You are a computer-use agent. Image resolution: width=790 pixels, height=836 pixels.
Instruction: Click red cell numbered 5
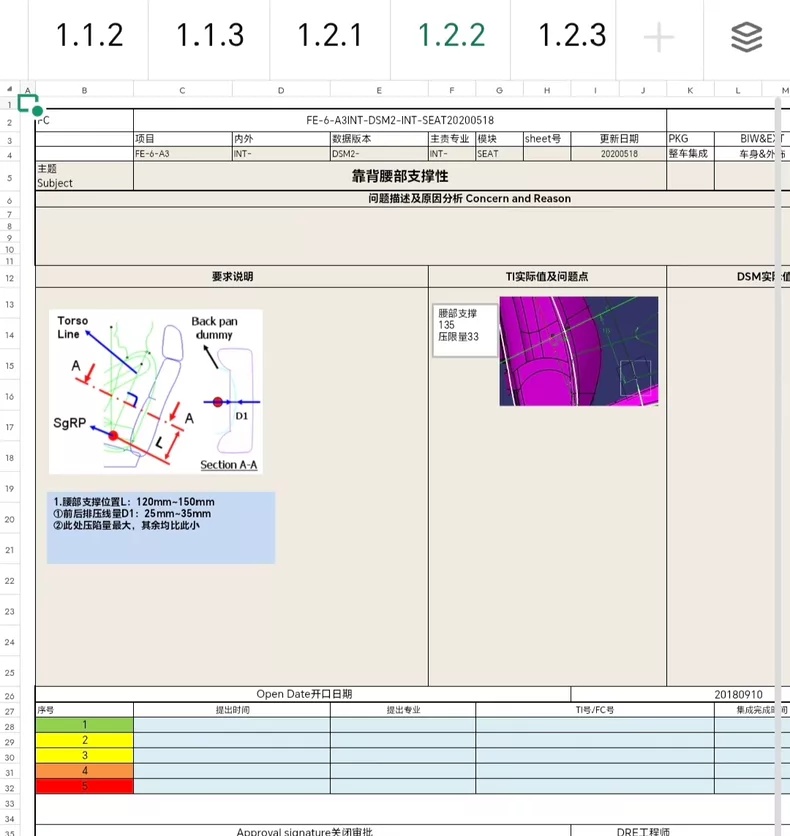84,786
